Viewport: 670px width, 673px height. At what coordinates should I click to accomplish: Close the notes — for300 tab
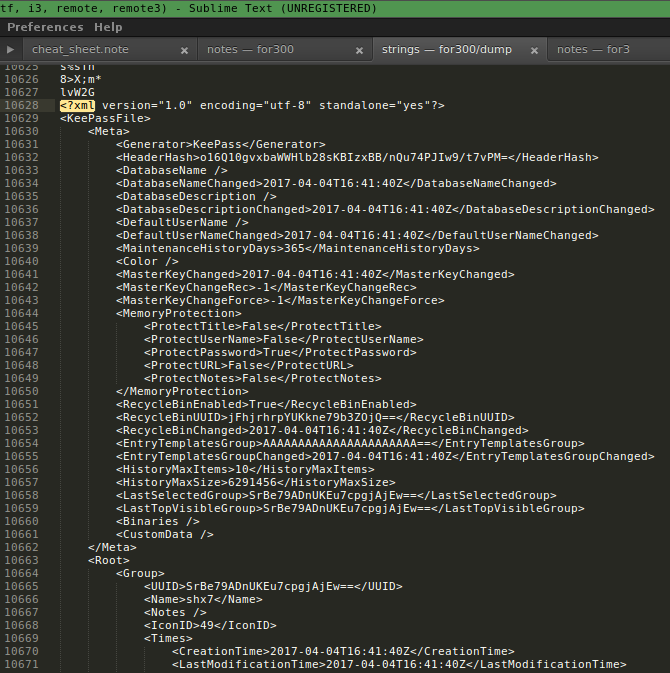360,51
